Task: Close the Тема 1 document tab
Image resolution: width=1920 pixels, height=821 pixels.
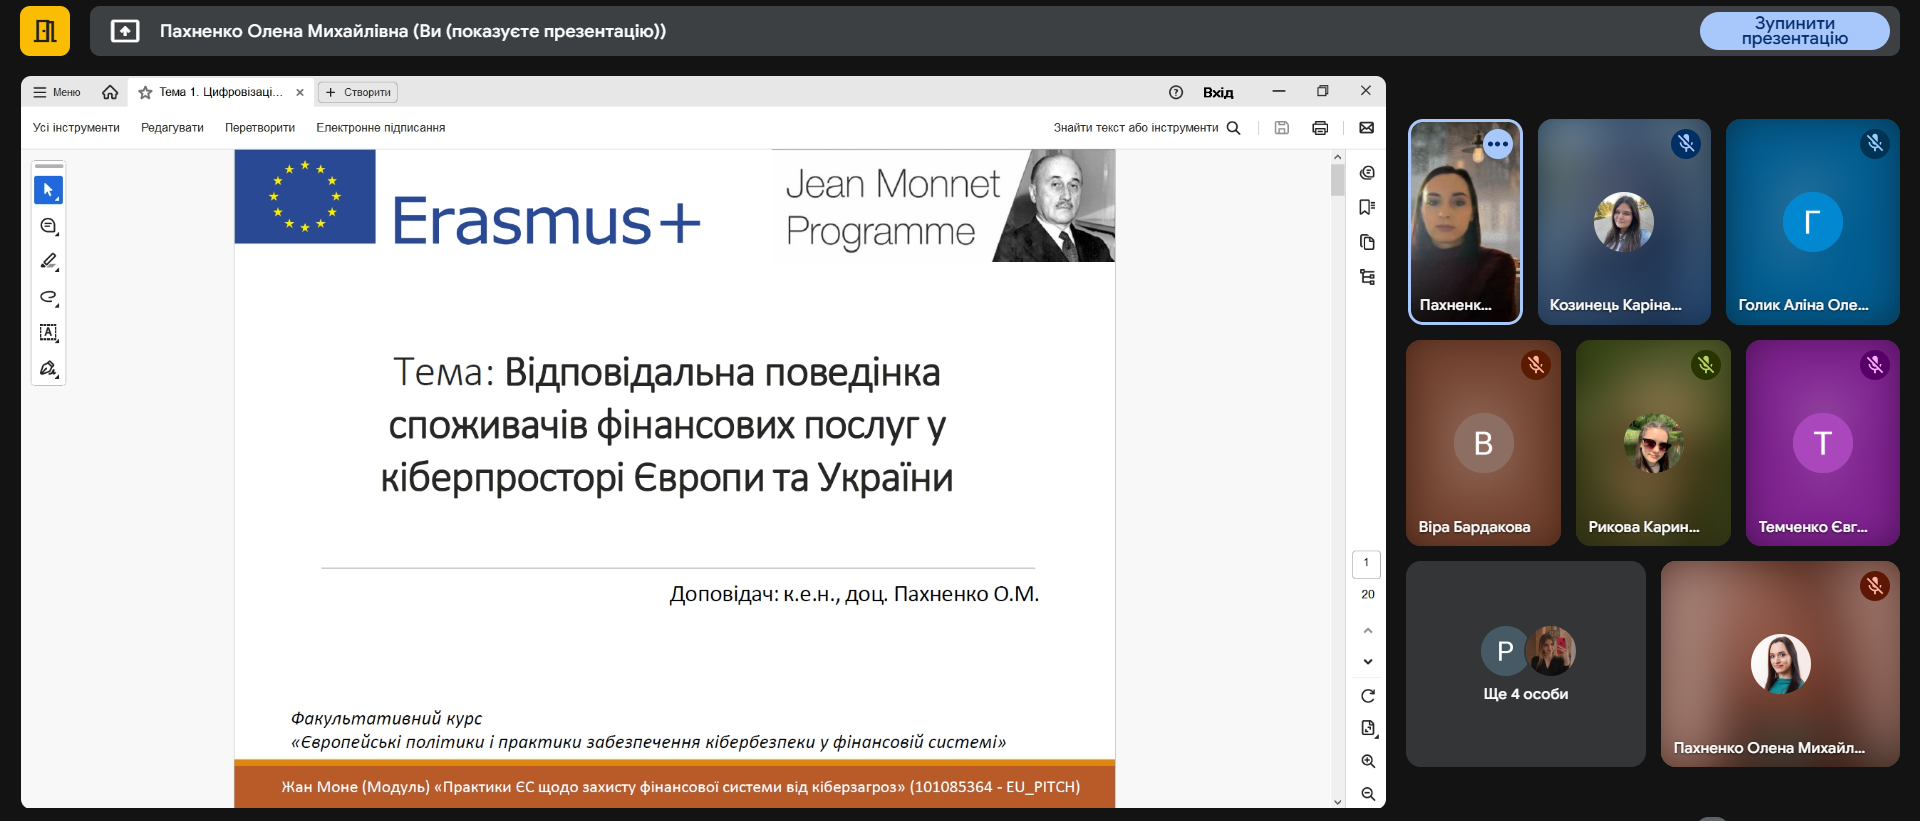Action: click(x=300, y=92)
